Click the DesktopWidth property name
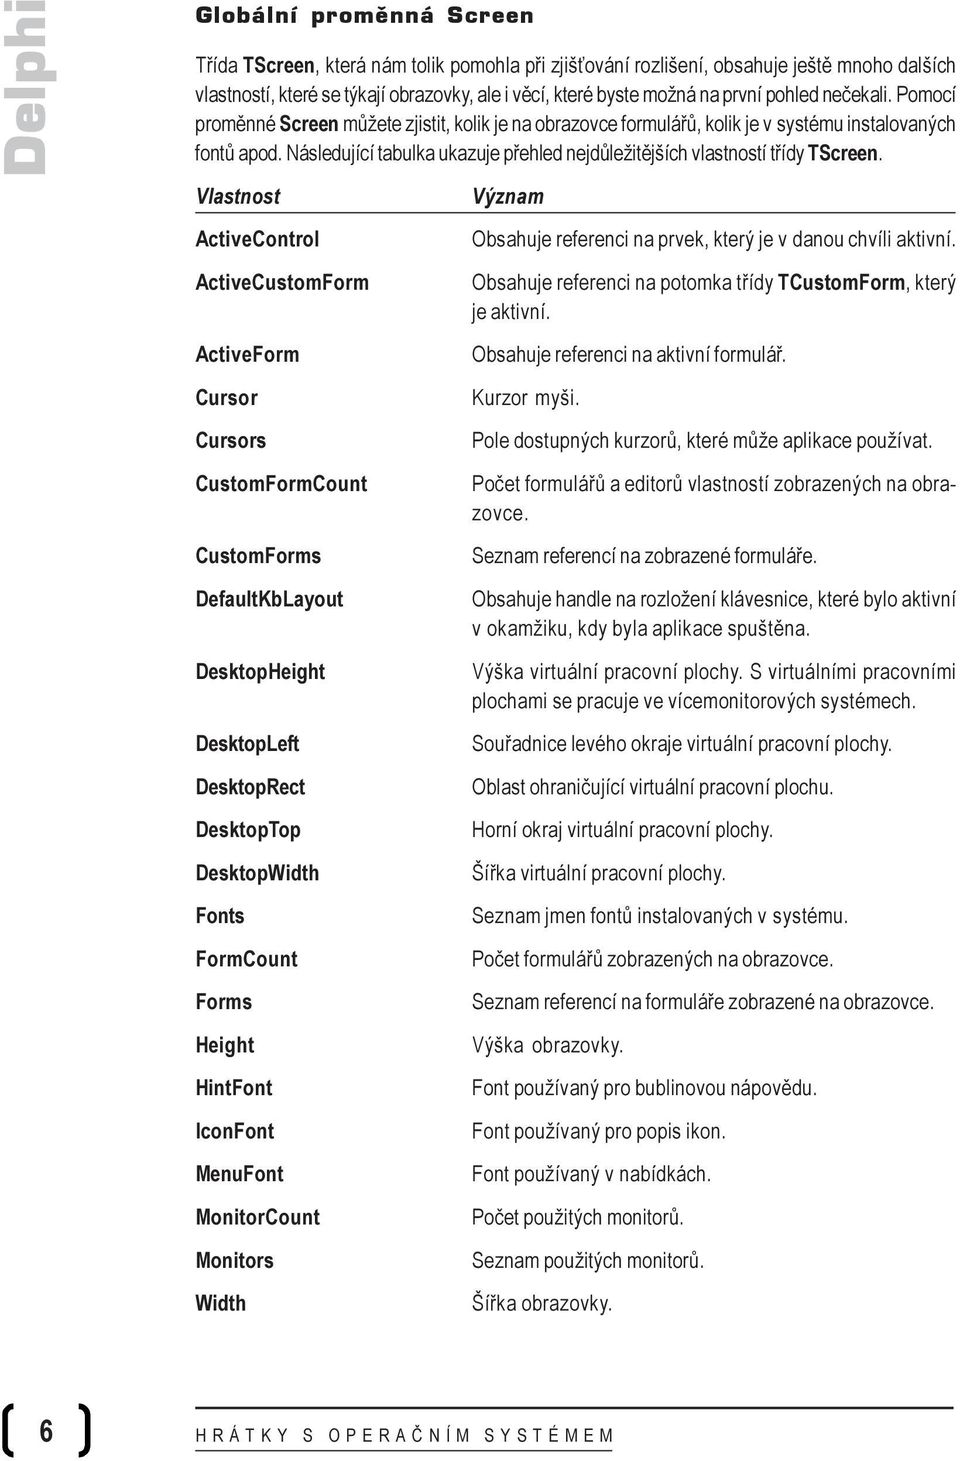 [x=257, y=873]
